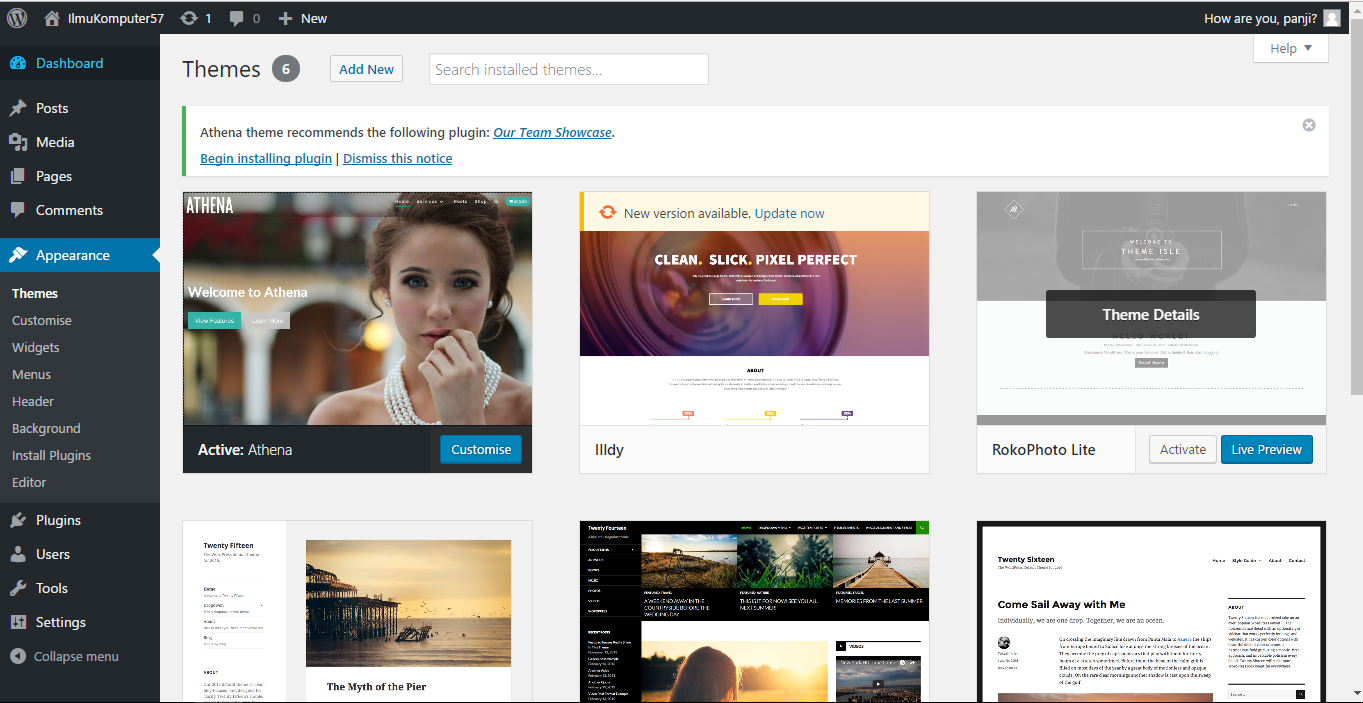
Task: Click the Athena theme screenshot
Action: coord(358,309)
